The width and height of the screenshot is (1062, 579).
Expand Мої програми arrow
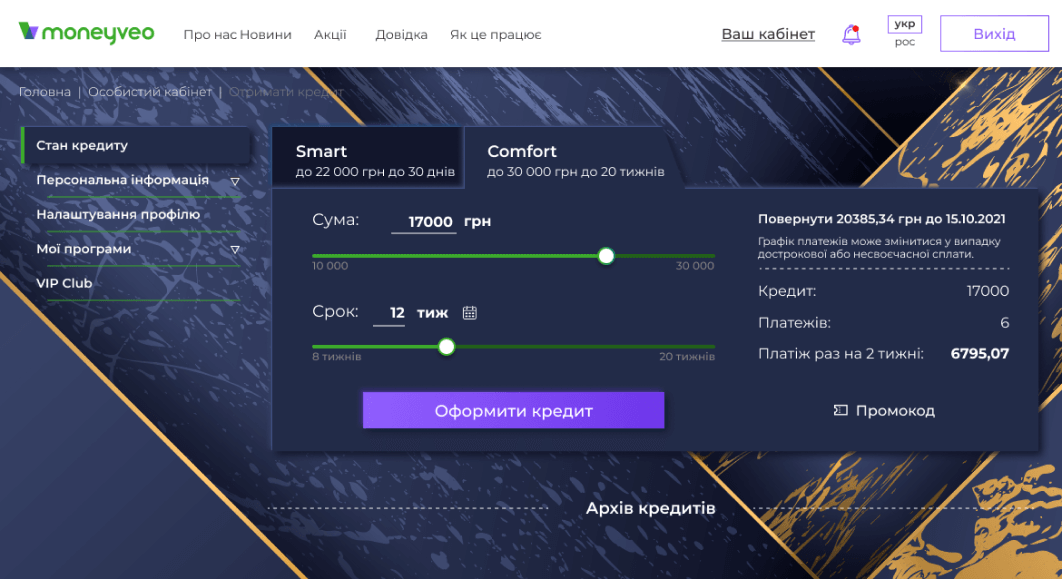point(235,250)
